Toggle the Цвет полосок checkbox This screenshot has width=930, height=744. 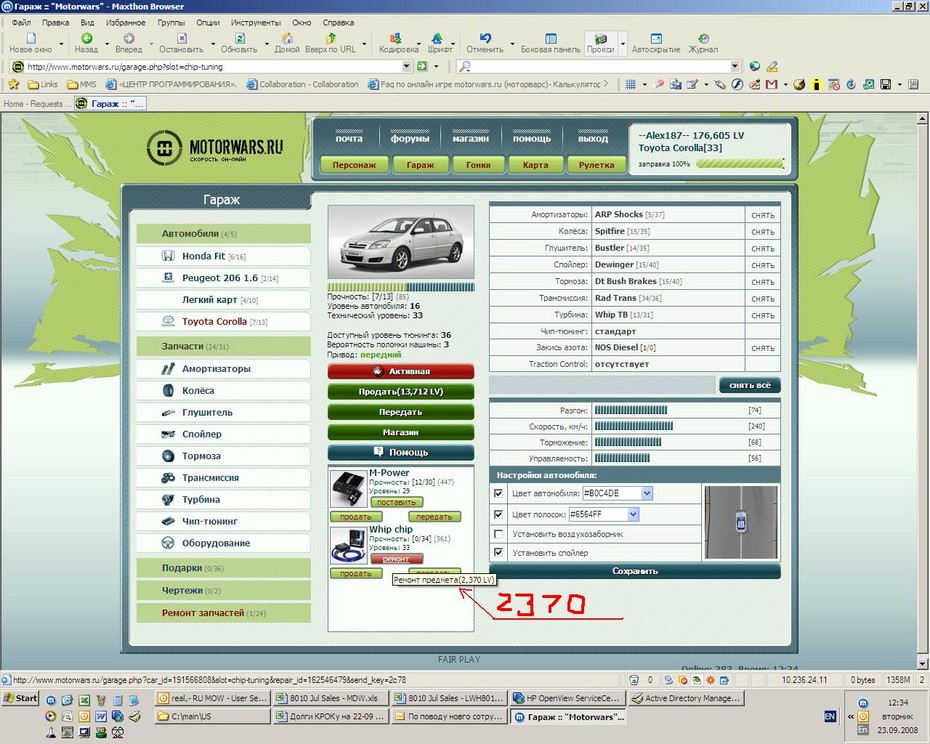coord(499,514)
